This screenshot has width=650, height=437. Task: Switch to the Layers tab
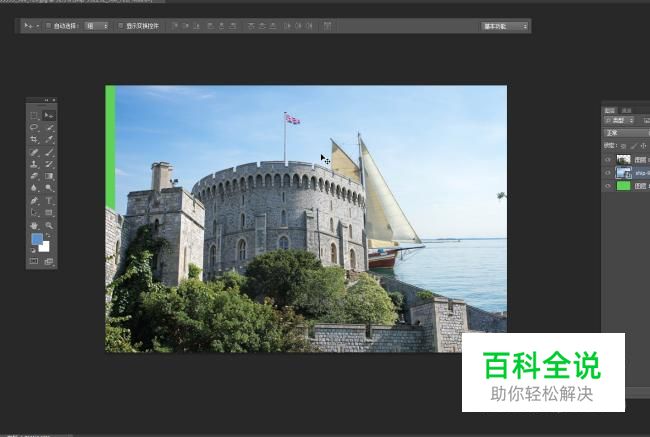pos(609,110)
